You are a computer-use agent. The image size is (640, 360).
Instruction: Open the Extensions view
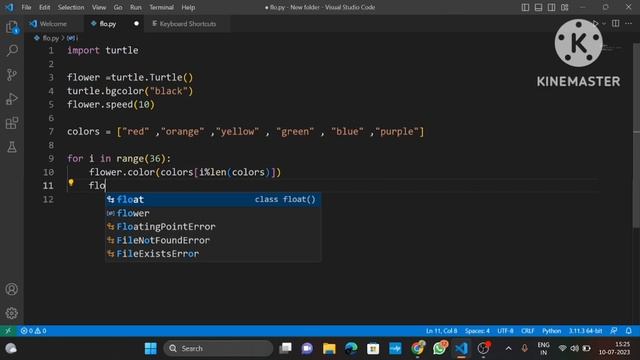click(12, 123)
